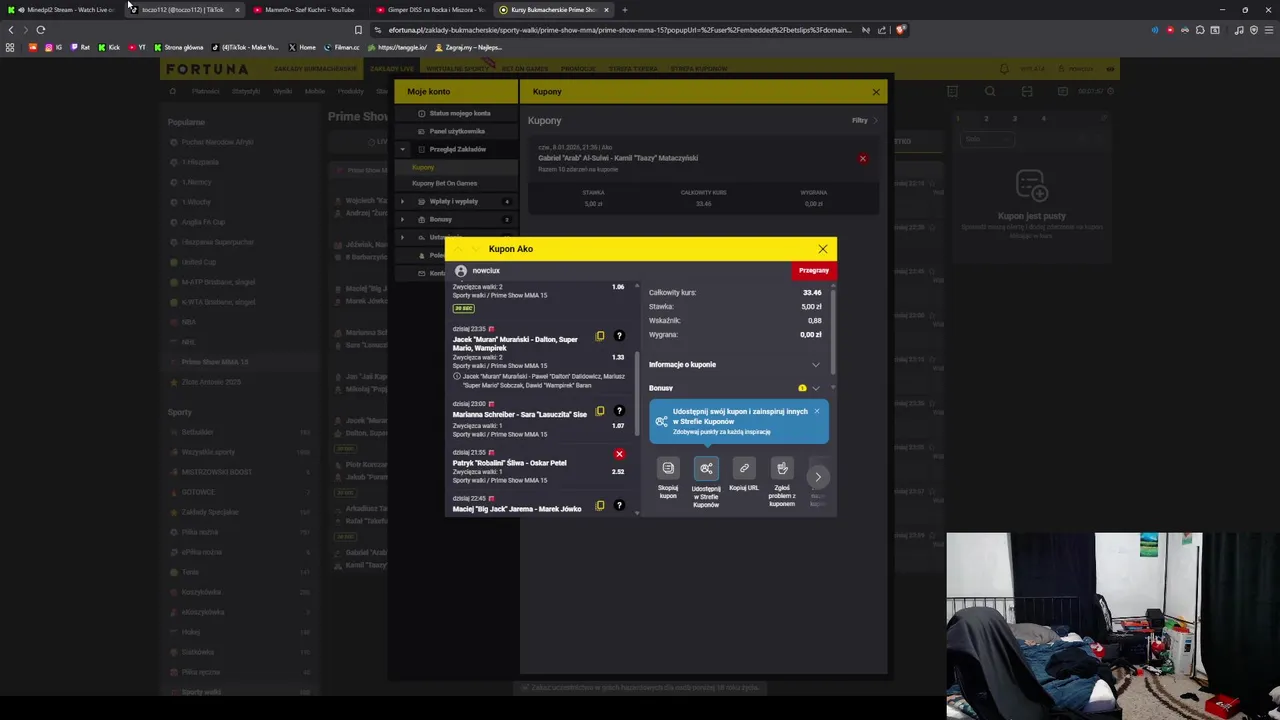Click the red lost icon on Al-Sulwi coupon card
Image resolution: width=1280 pixels, height=720 pixels.
[x=863, y=158]
